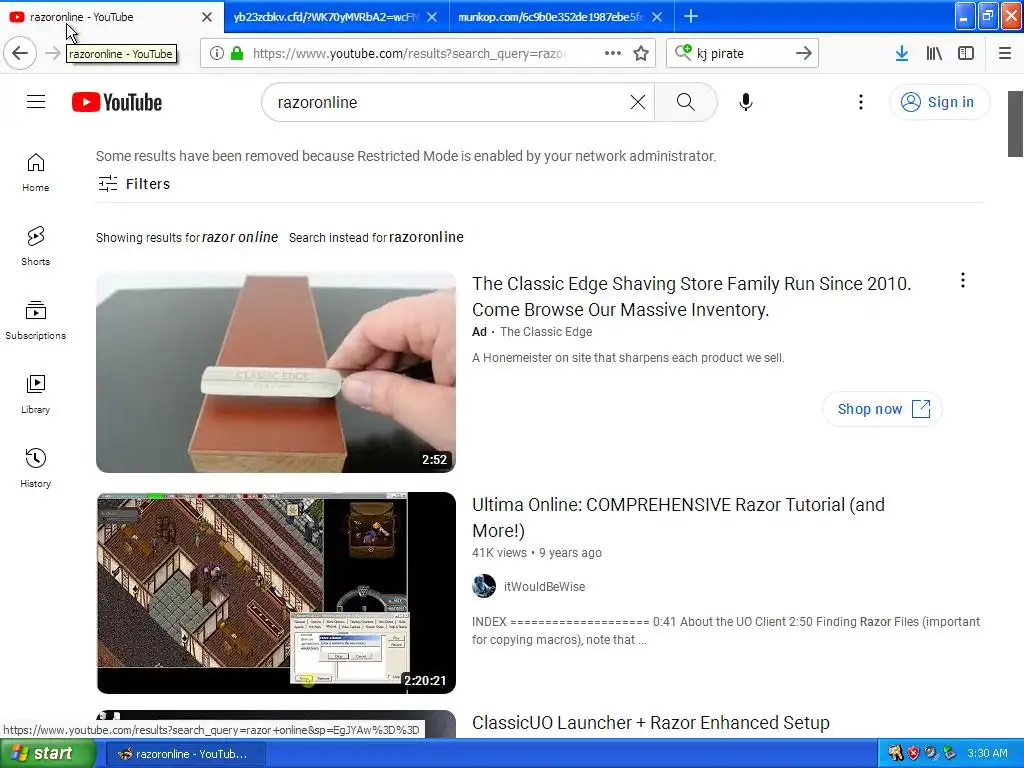
Task: Focus the browser address bar URL
Action: coord(410,54)
